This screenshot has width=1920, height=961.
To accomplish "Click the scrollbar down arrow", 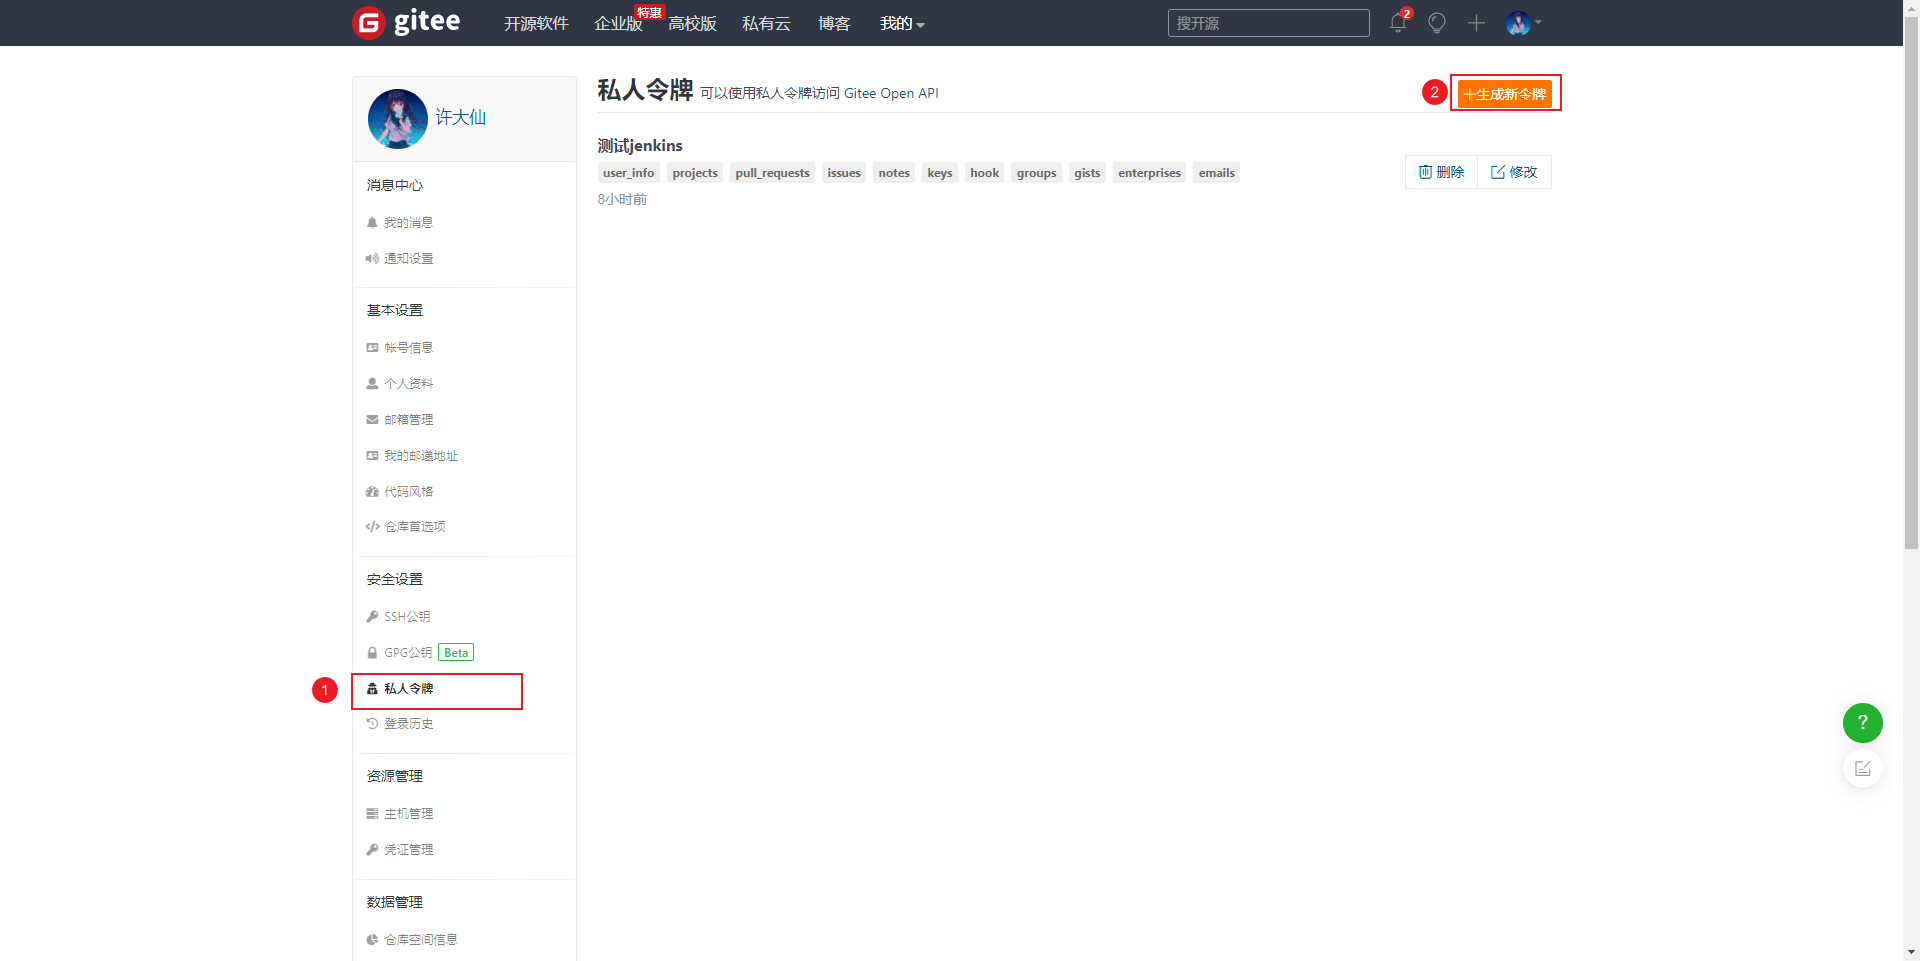I will click(x=1911, y=952).
